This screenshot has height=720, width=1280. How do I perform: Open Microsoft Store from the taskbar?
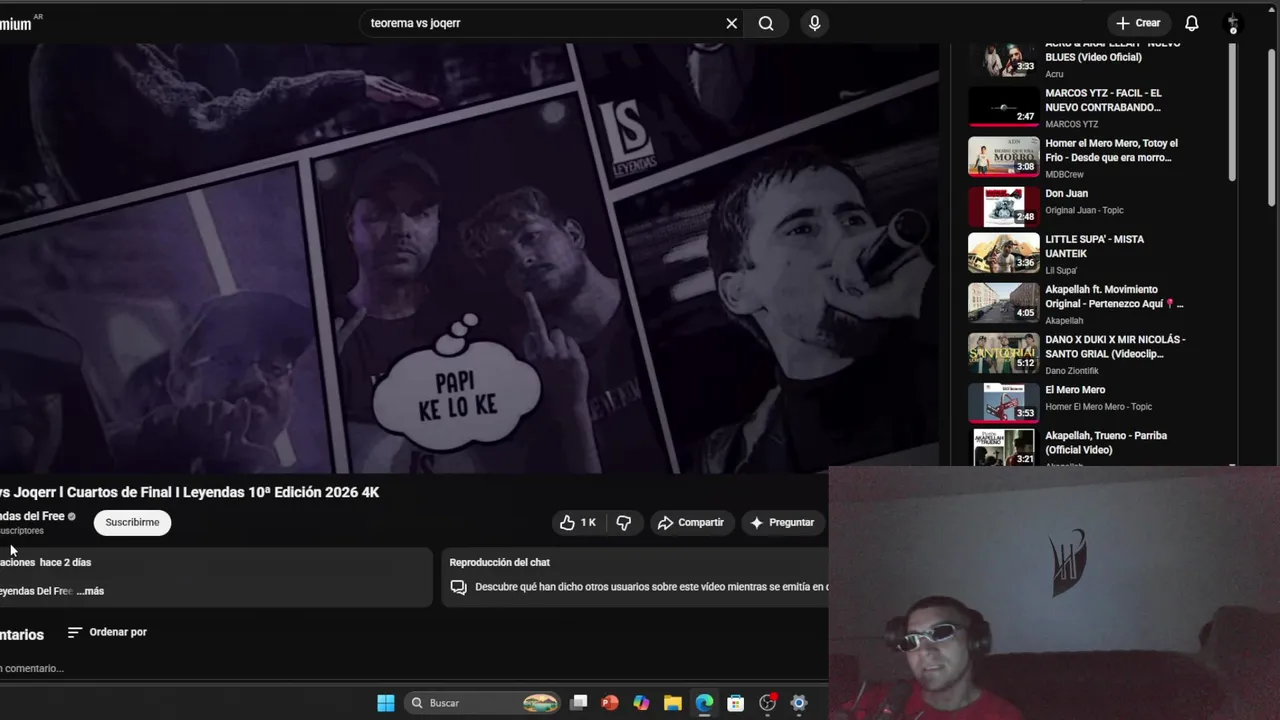[x=736, y=703]
